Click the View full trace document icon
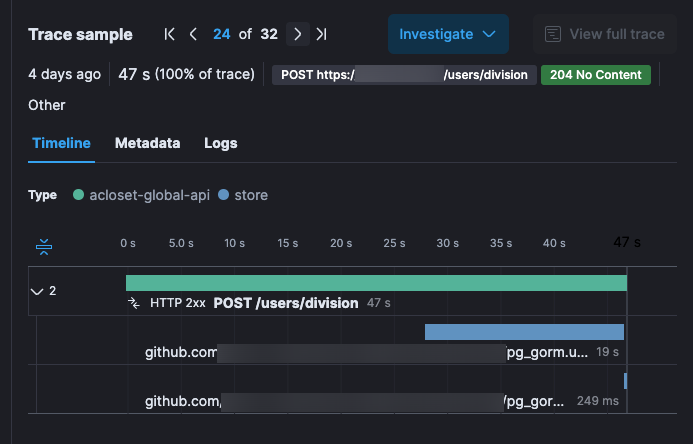 (x=552, y=34)
